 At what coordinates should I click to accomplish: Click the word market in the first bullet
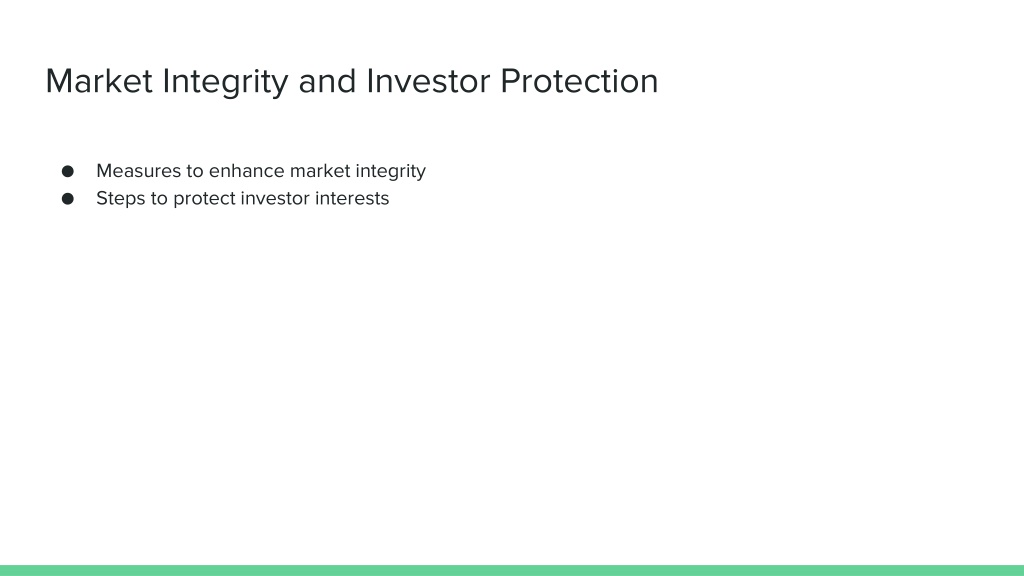(320, 171)
